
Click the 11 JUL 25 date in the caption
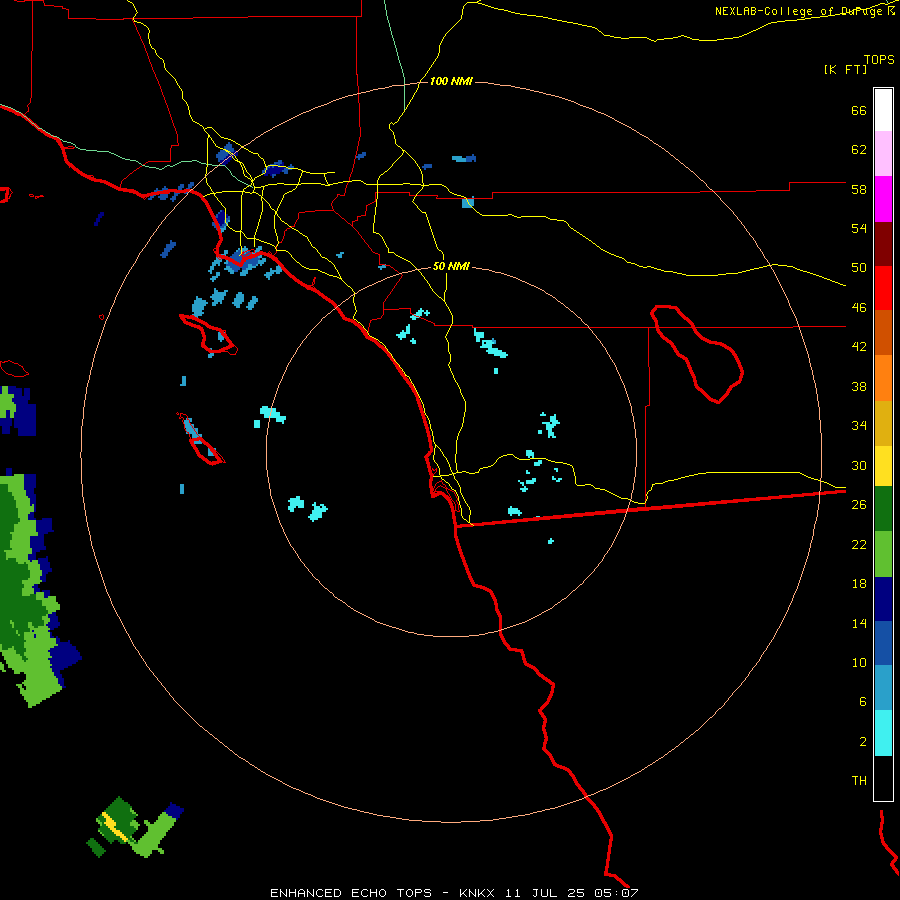[x=545, y=893]
